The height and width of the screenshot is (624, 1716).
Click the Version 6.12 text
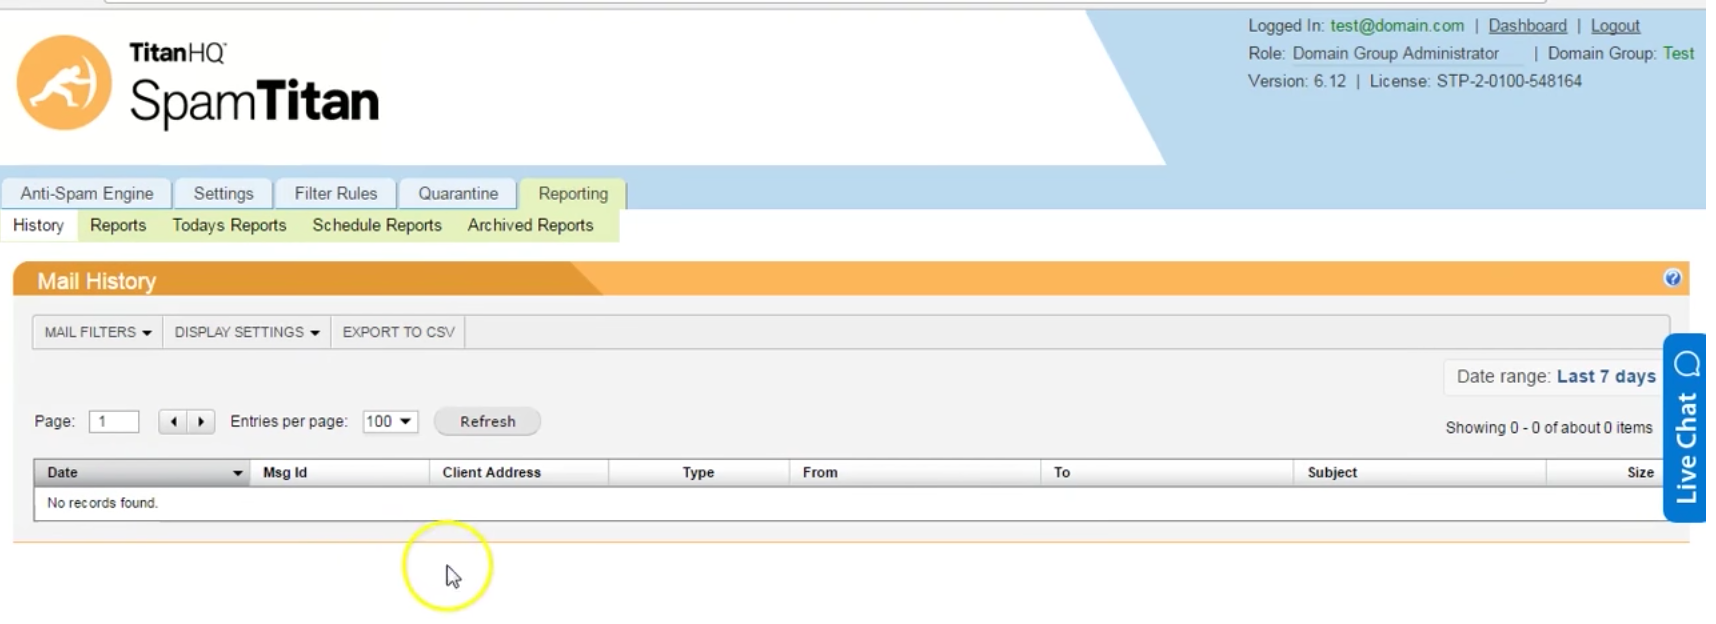click(x=1296, y=82)
